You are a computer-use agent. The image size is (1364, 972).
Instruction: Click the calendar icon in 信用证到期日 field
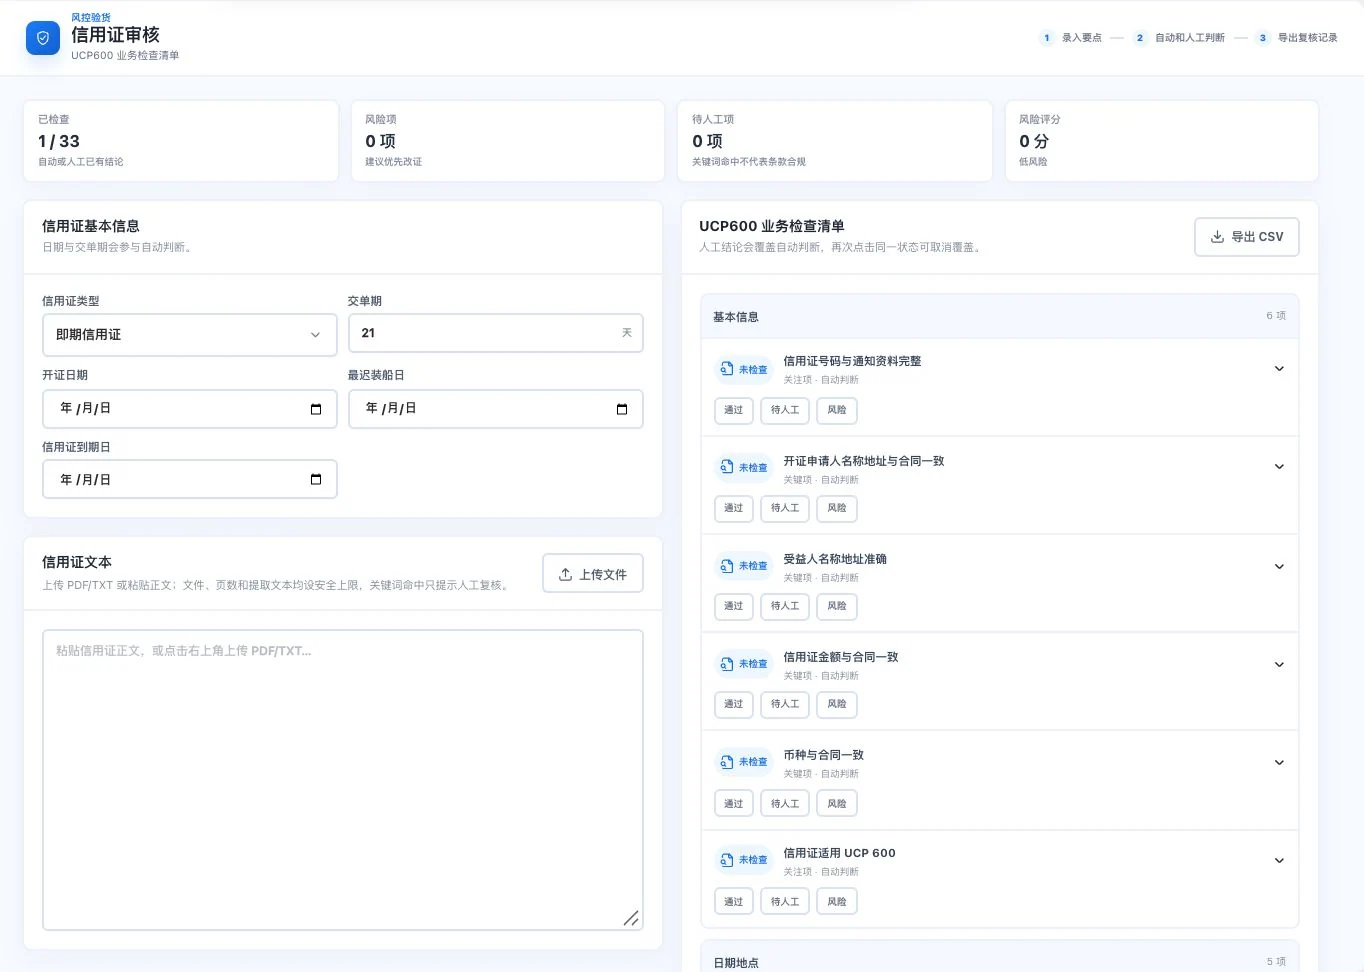pyautogui.click(x=316, y=480)
